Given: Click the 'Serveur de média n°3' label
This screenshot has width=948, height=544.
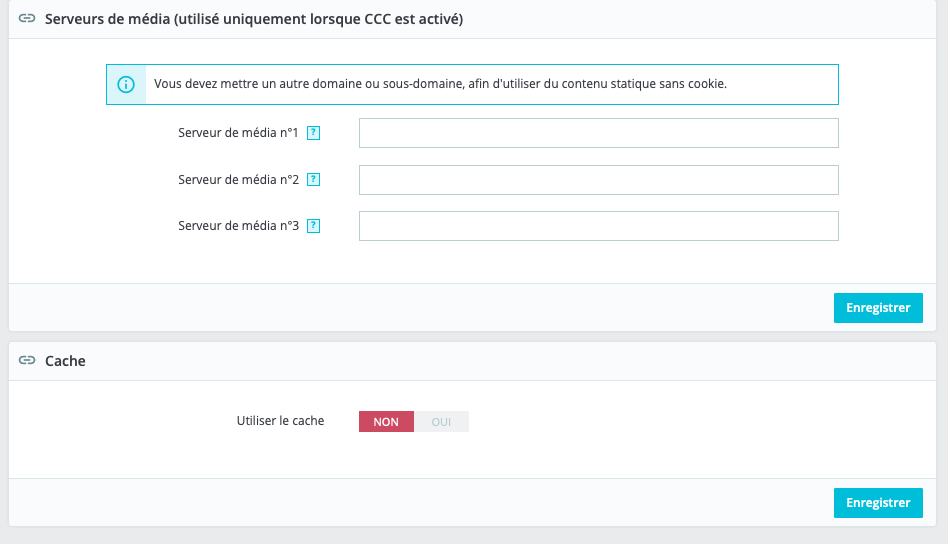Looking at the screenshot, I should (238, 226).
